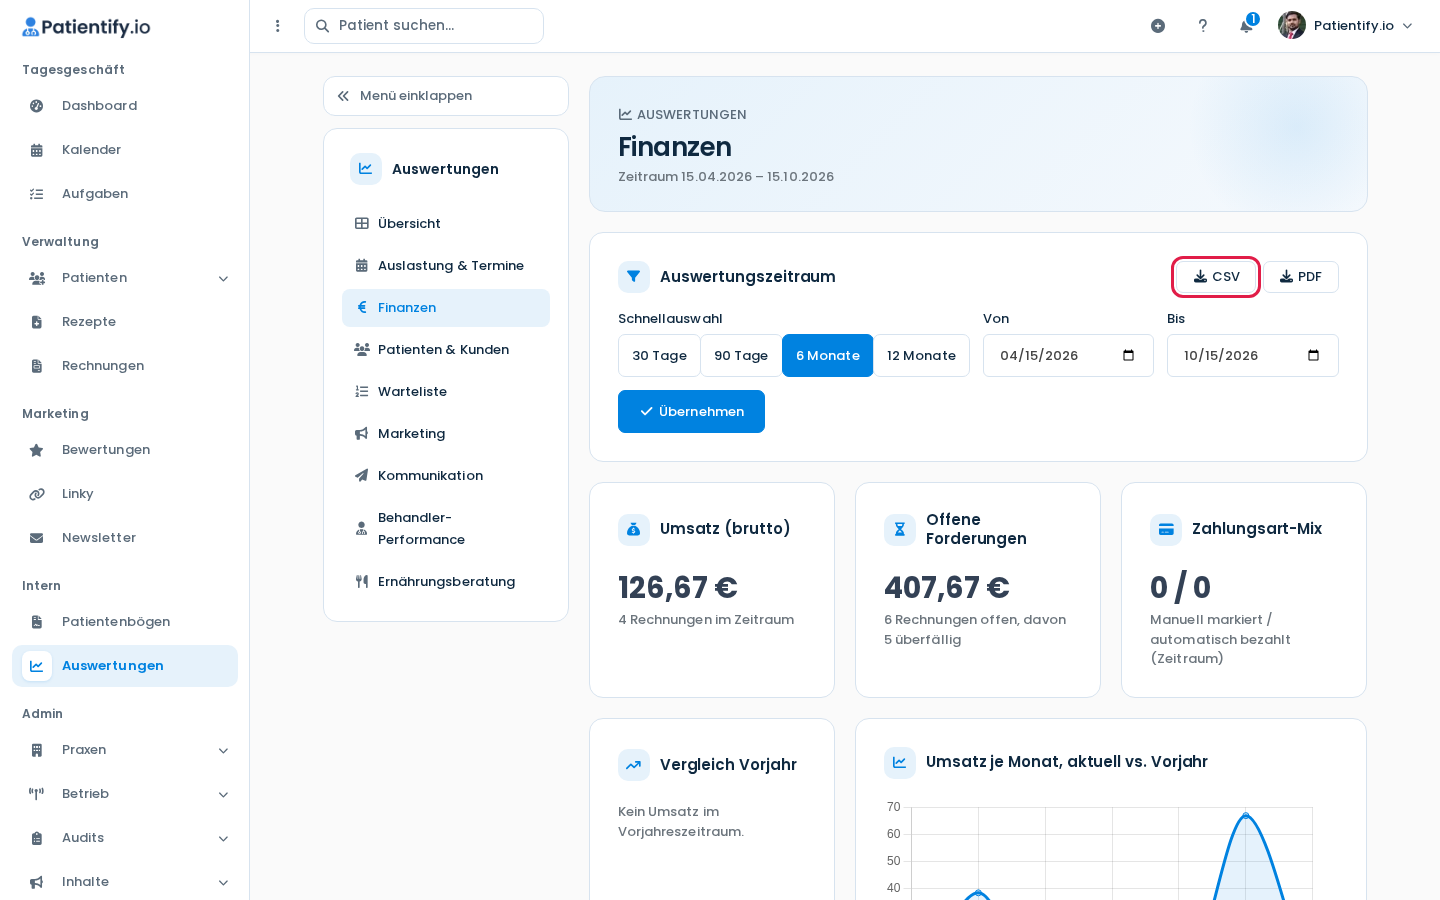Expand the Inhalte admin group

[125, 882]
